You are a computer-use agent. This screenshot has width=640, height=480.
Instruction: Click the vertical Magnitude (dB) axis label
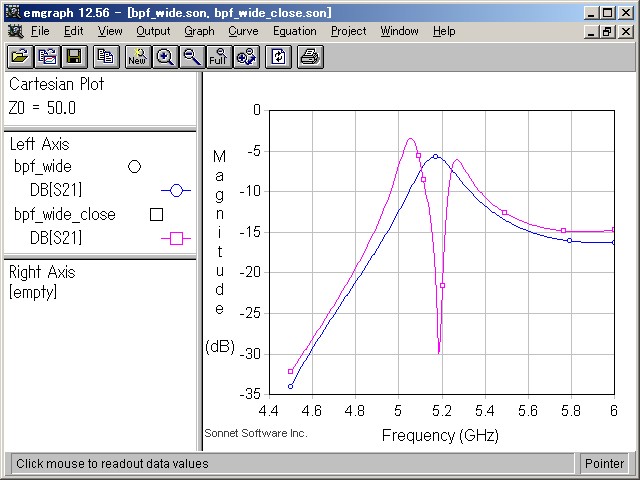click(x=220, y=251)
